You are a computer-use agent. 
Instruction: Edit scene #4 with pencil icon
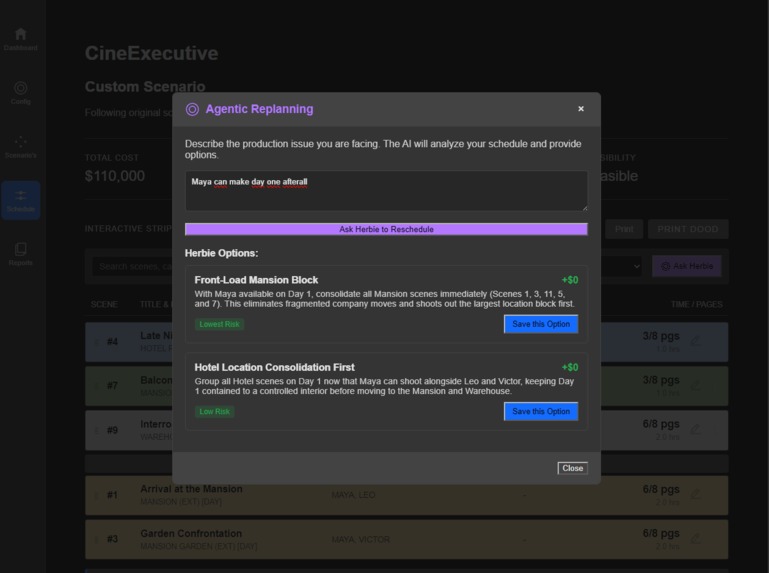click(695, 341)
